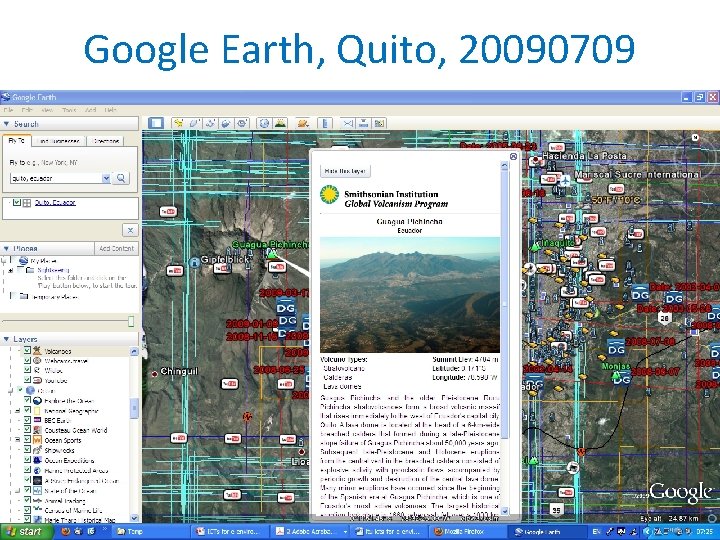Viewport: 720px width, 540px height.
Task: Click the Windows start button
Action: point(26,532)
